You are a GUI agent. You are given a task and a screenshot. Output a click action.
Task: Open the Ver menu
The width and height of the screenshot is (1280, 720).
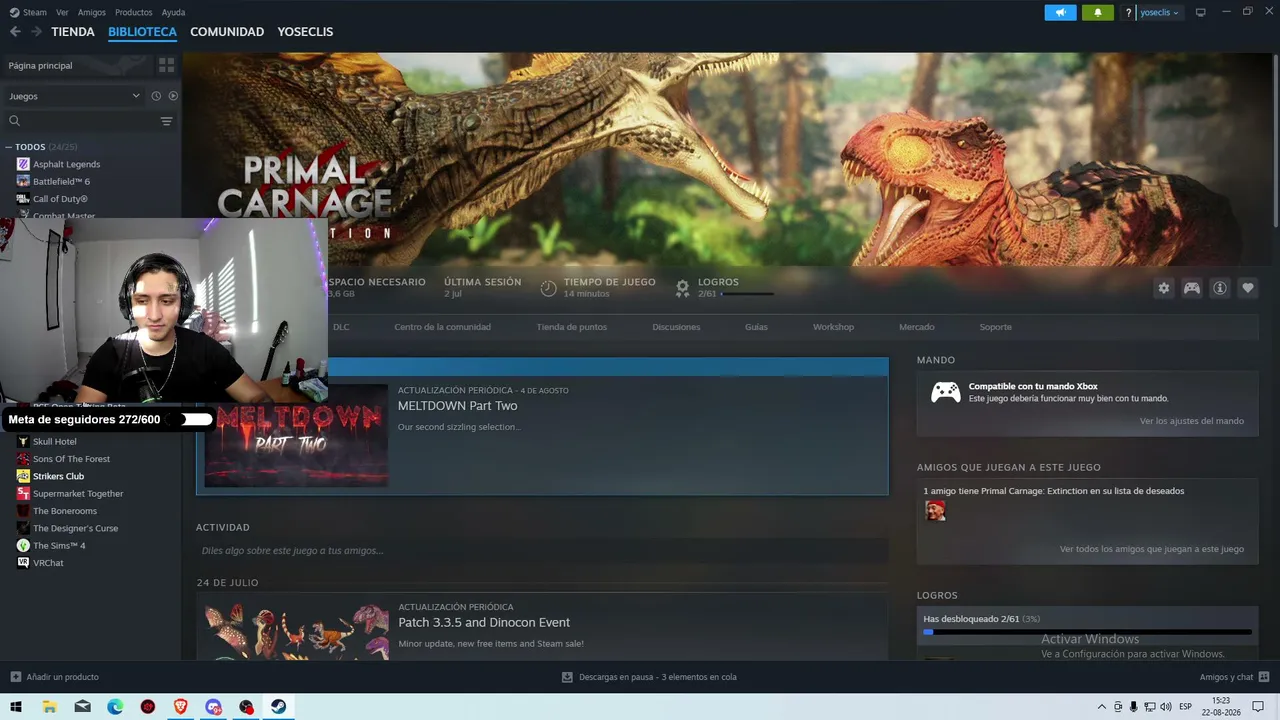(62, 13)
